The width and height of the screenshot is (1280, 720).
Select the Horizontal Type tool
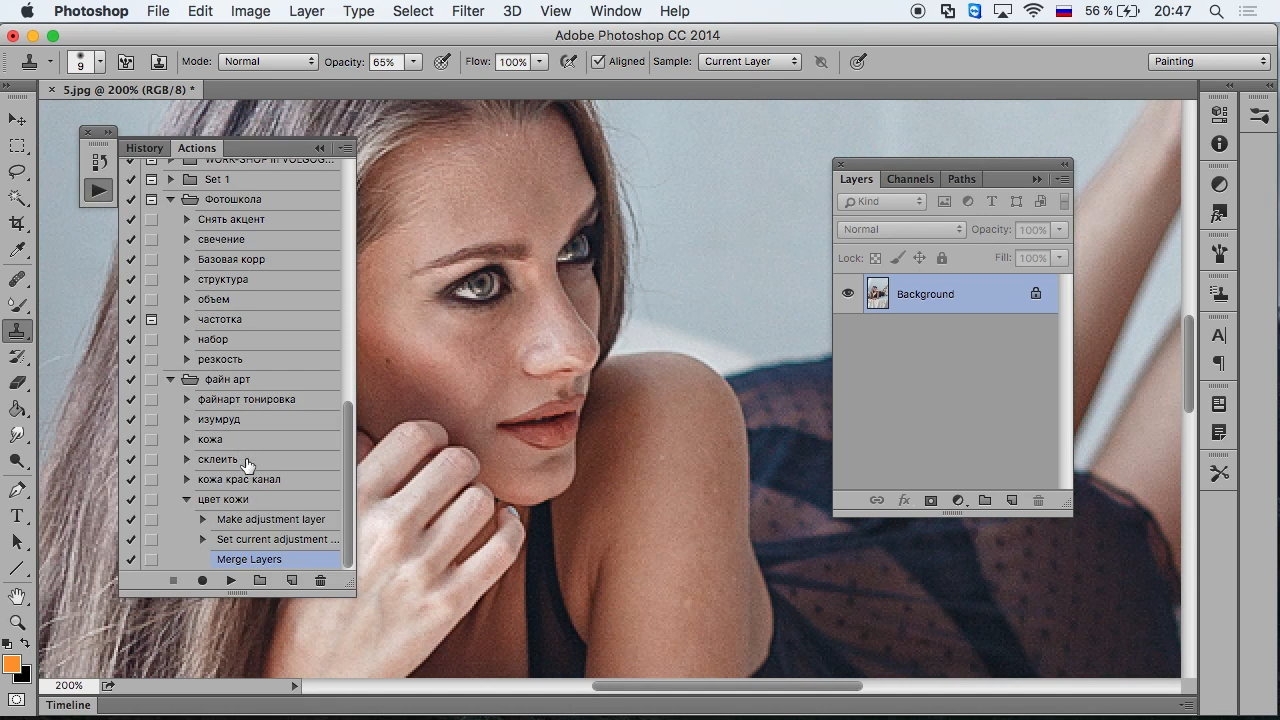coord(17,515)
